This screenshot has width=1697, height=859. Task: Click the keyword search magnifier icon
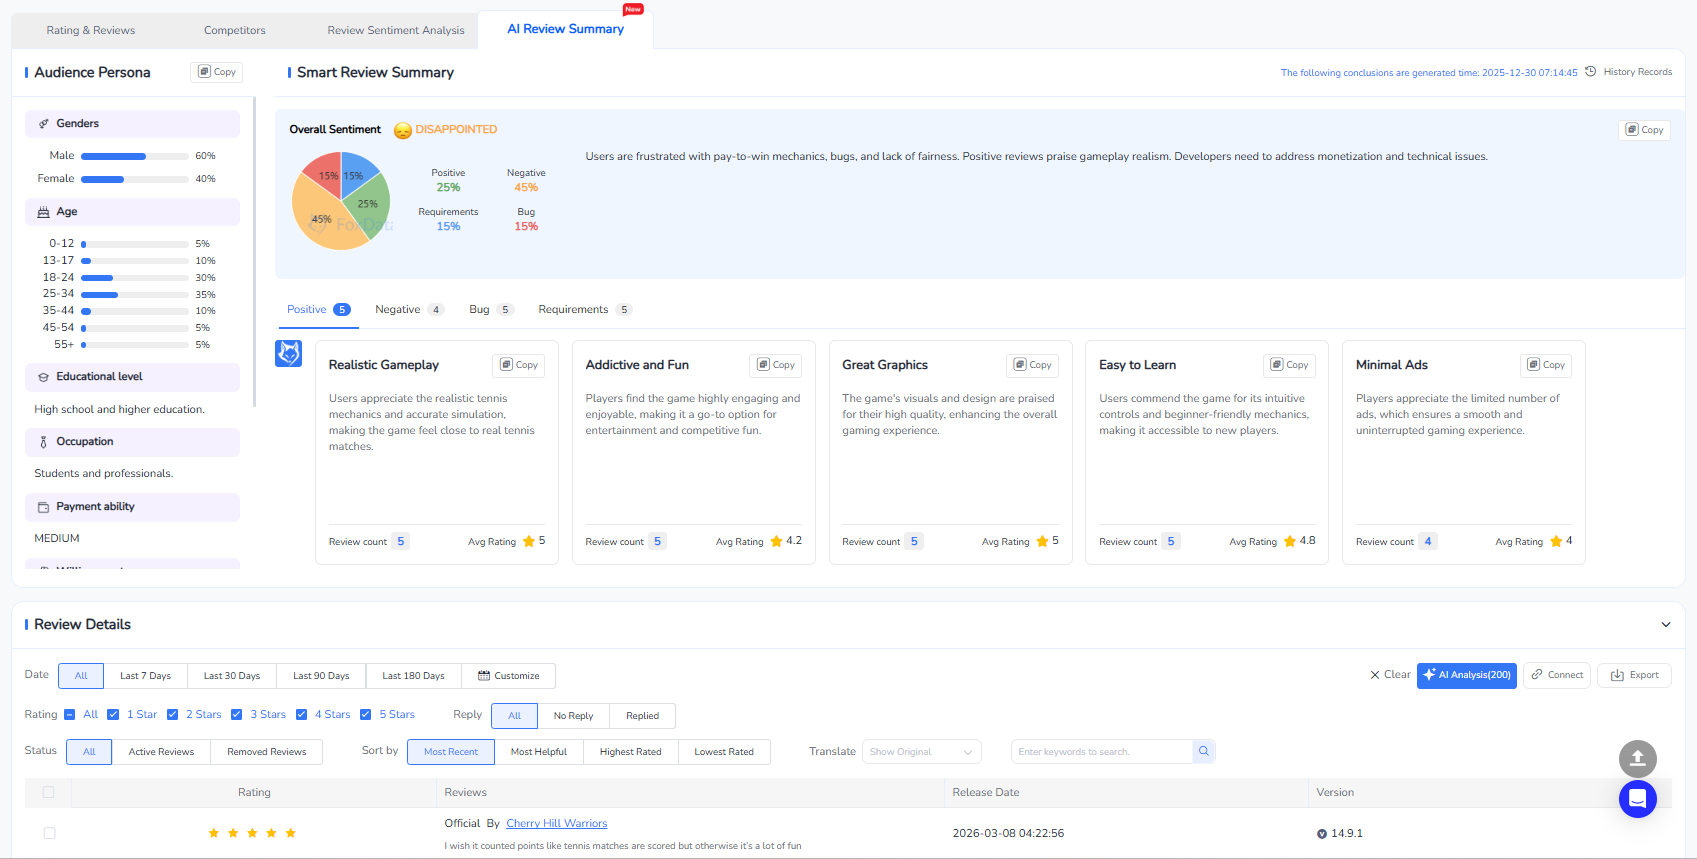1204,751
